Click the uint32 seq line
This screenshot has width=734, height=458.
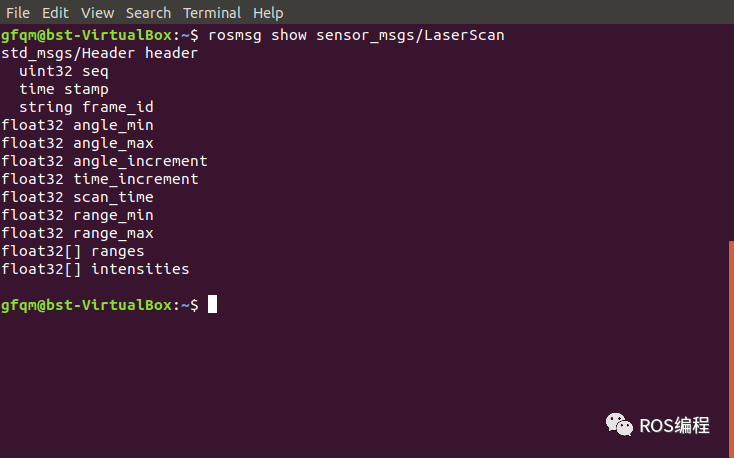coord(64,71)
